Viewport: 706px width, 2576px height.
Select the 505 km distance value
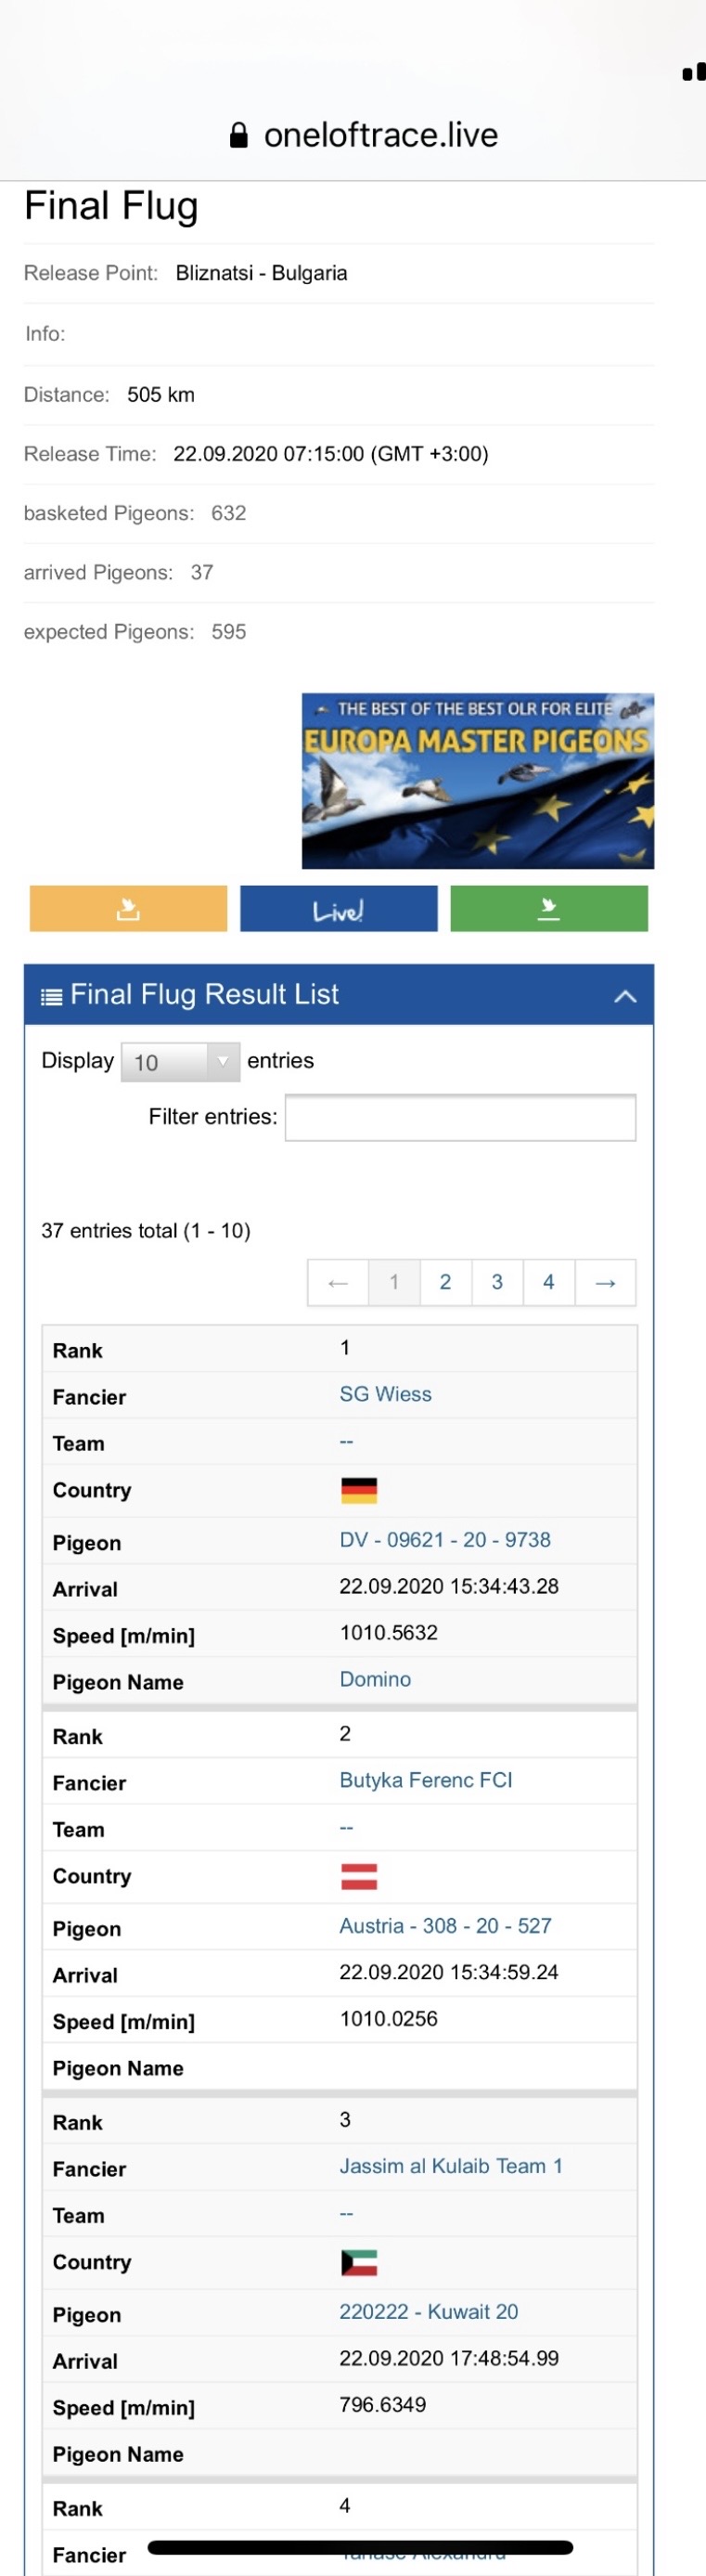[x=161, y=395]
